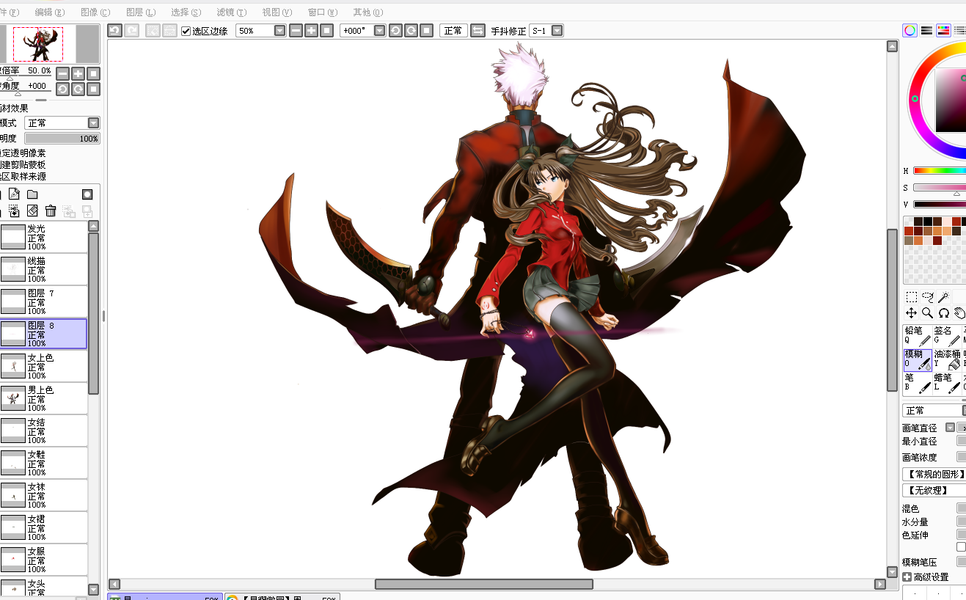966x600 pixels.
Task: Click the 正常 button in top toolbar
Action: (453, 31)
